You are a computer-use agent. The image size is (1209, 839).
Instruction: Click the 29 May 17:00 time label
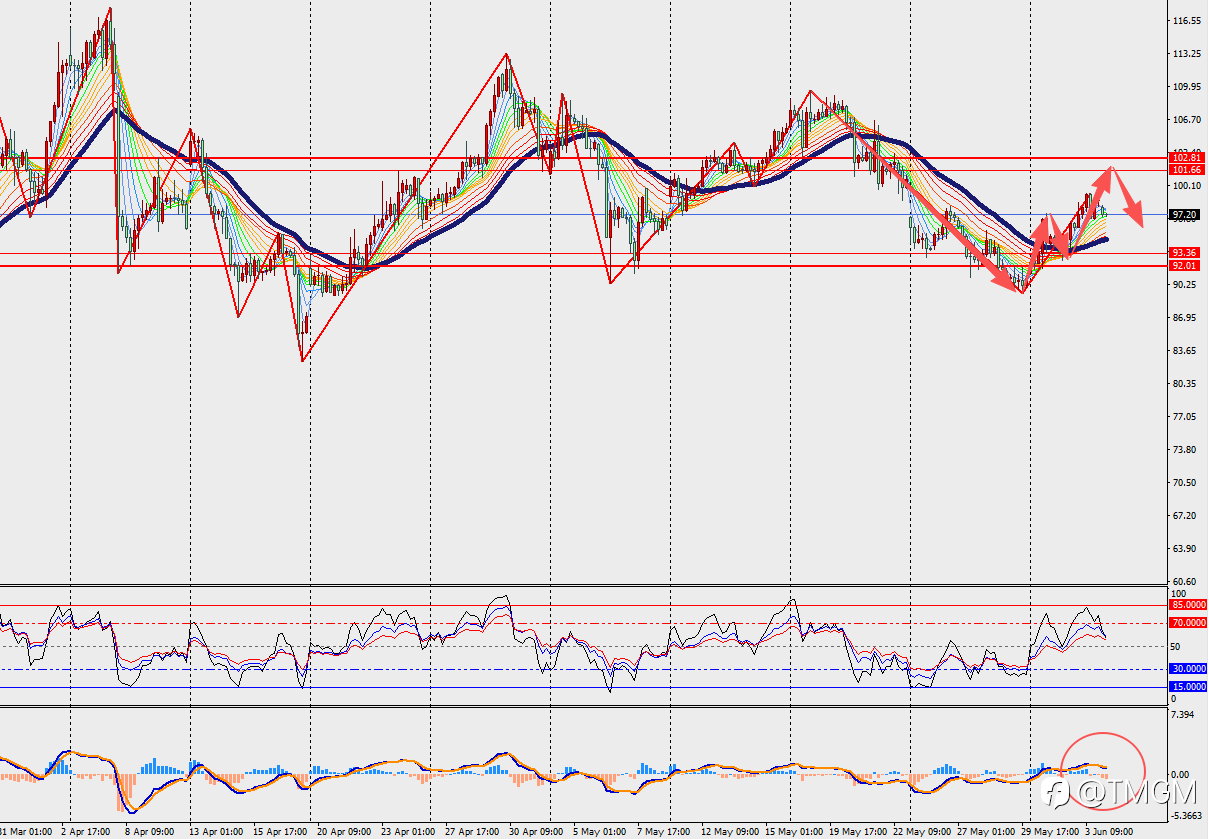tap(1049, 832)
